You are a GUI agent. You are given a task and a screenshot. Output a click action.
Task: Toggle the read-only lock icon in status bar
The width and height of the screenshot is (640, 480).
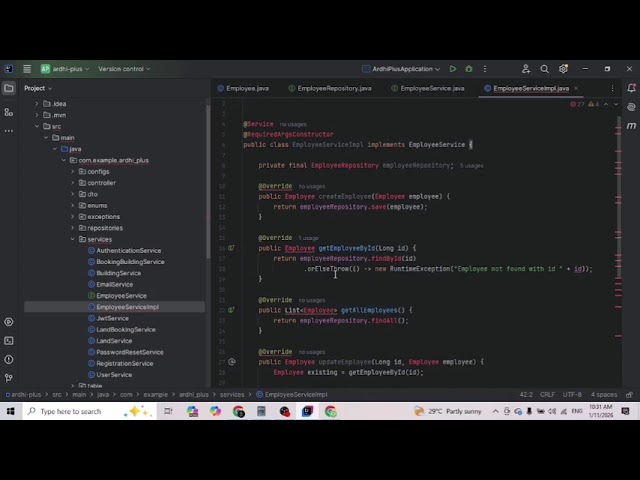coord(629,395)
